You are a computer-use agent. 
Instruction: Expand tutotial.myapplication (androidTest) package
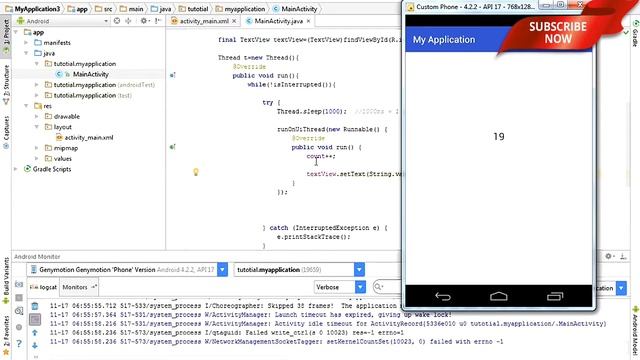(37, 84)
